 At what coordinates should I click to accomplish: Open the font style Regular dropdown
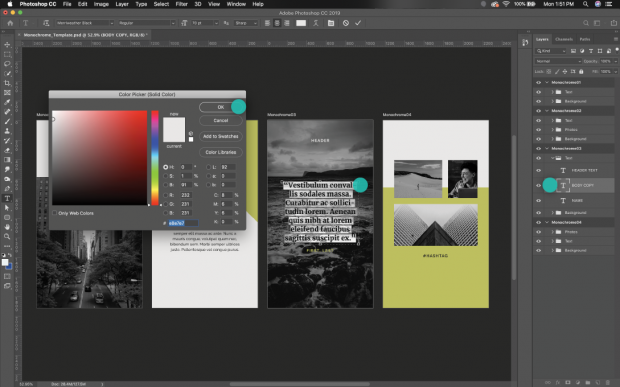pyautogui.click(x=146, y=23)
